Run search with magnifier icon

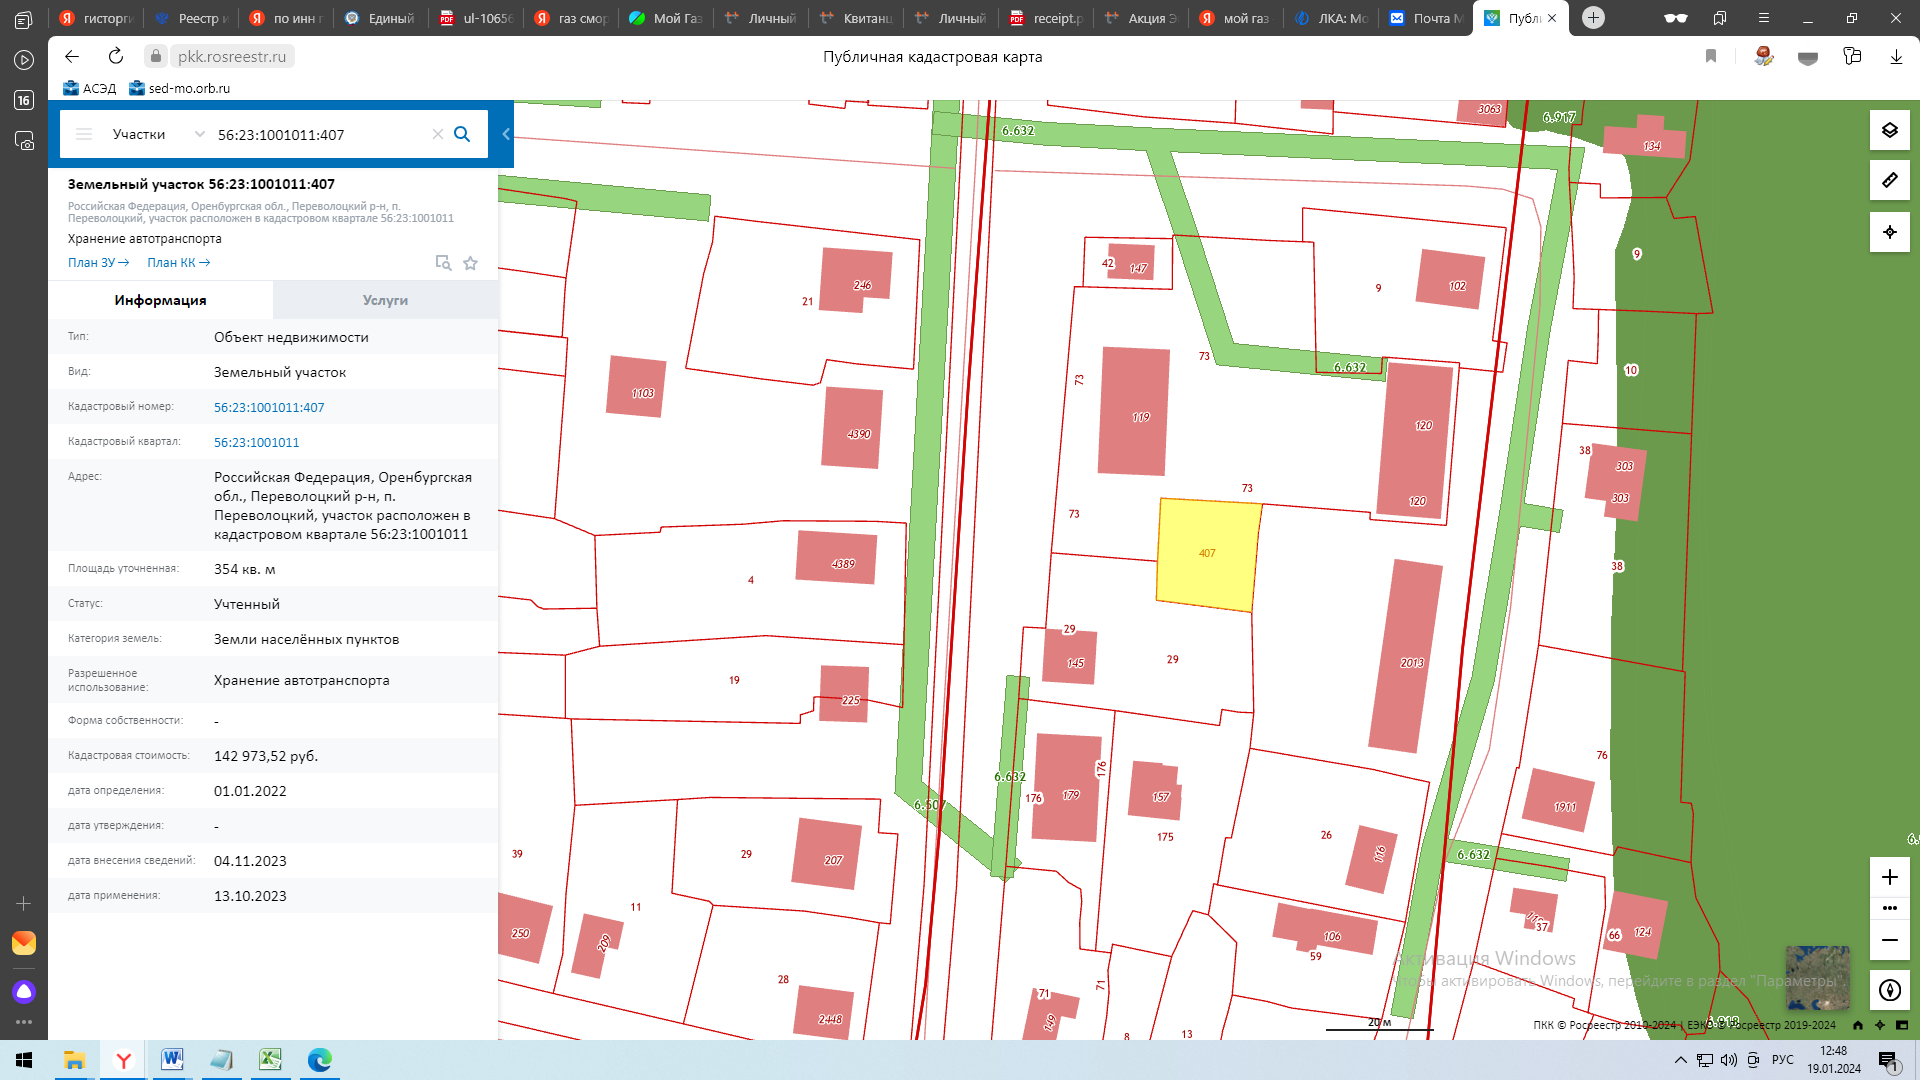point(462,134)
